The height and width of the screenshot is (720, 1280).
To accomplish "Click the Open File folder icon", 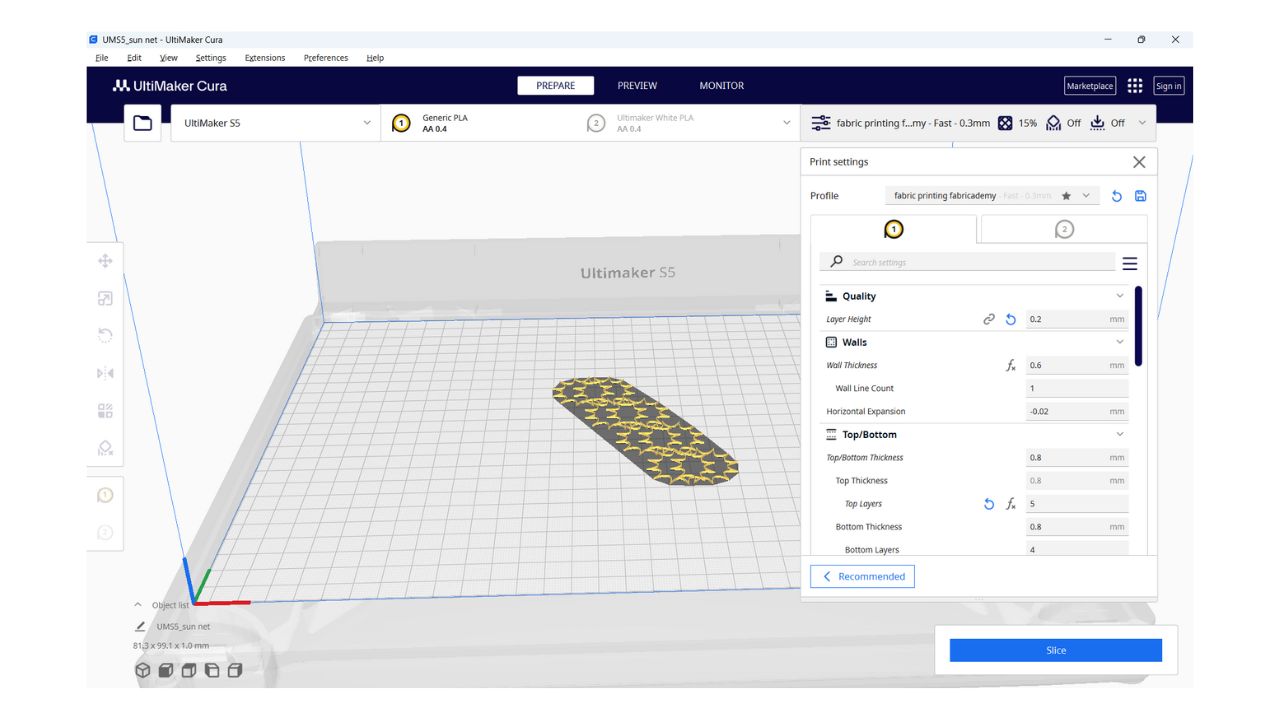I will pyautogui.click(x=142, y=123).
